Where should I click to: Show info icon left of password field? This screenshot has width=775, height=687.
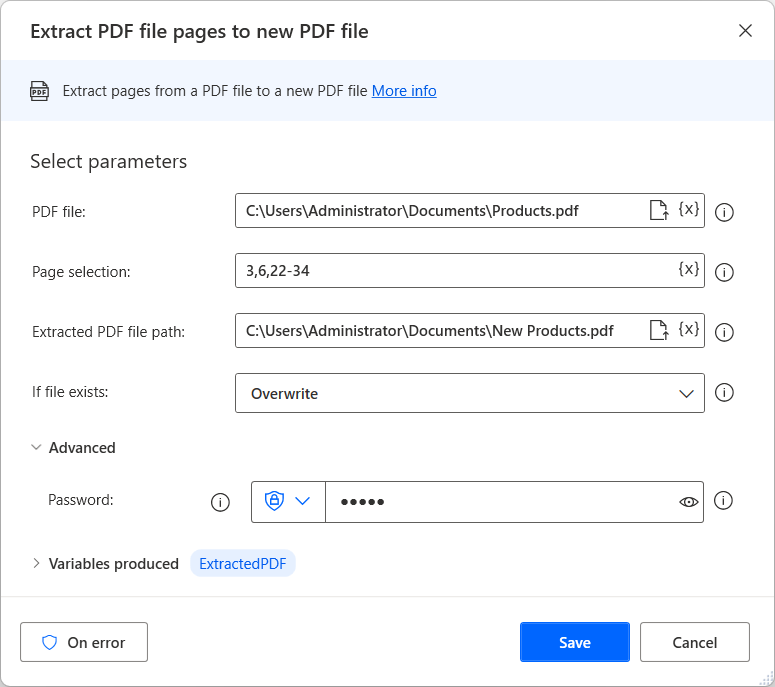[x=220, y=502]
